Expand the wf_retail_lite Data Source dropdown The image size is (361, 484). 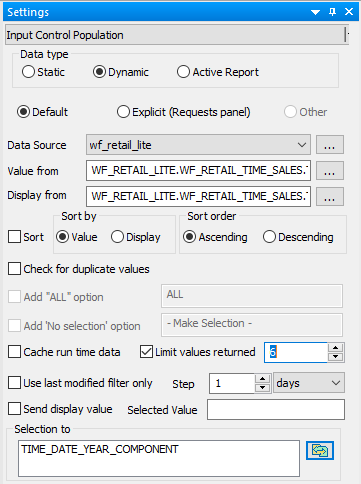[x=198, y=145]
